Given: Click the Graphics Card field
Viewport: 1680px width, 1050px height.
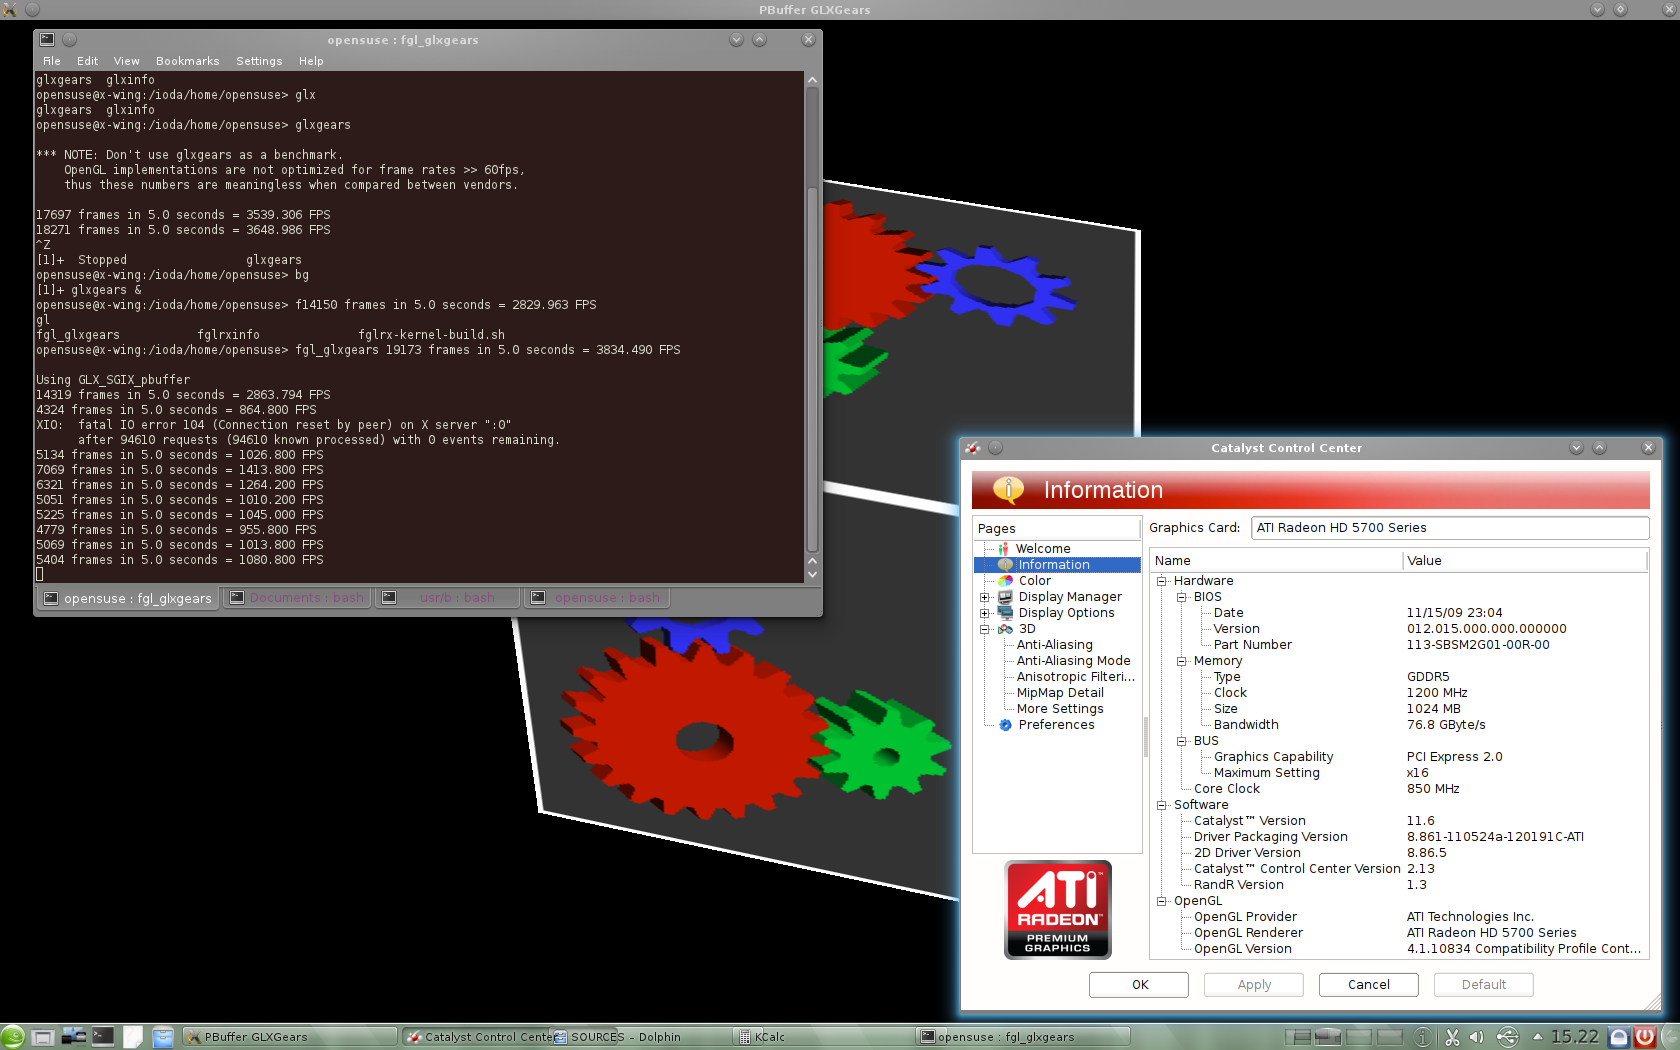Looking at the screenshot, I should click(x=1449, y=528).
